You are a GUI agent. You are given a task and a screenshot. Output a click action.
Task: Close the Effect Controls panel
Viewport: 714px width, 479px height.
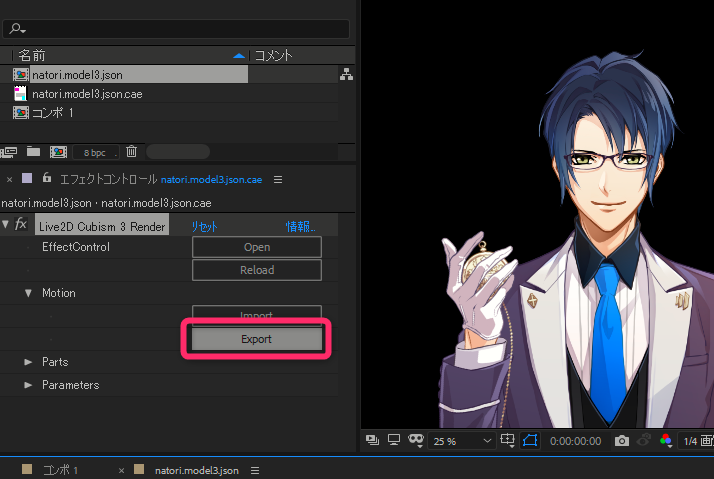click(9, 179)
